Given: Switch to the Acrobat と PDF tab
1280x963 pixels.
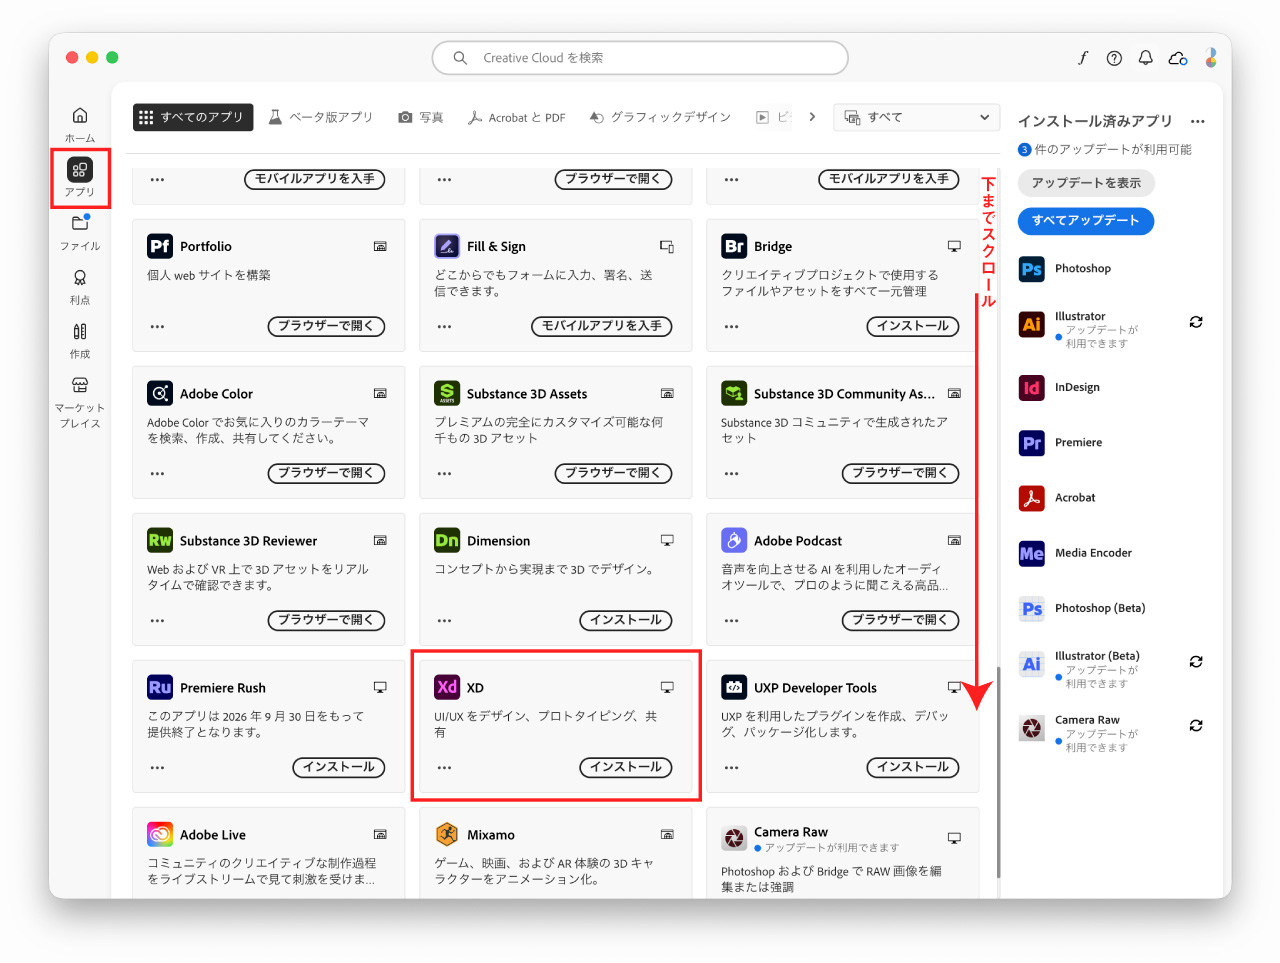Looking at the screenshot, I should (x=516, y=117).
